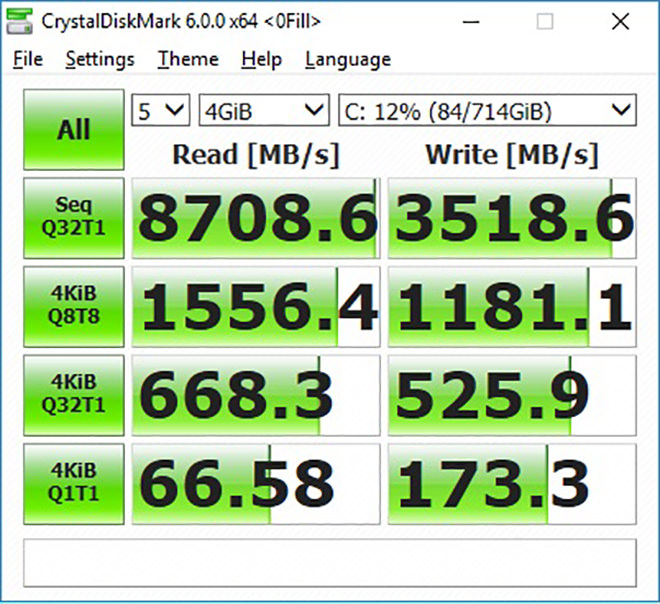Expand the test count dropdown showing 5

pos(160,110)
